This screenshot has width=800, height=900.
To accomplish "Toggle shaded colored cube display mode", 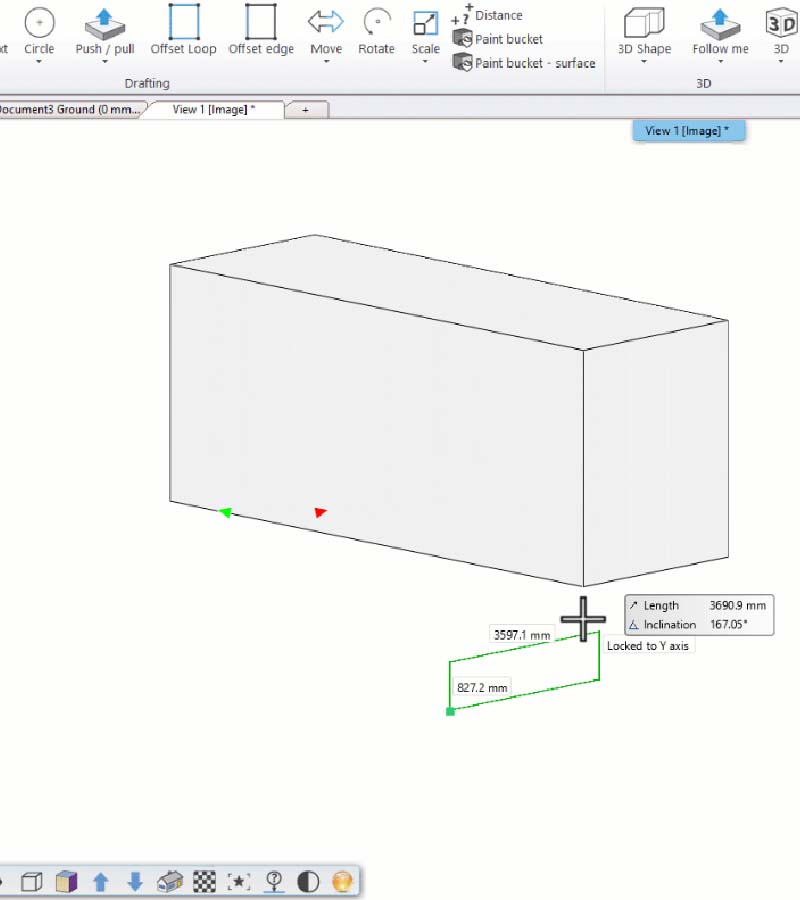I will [x=66, y=881].
